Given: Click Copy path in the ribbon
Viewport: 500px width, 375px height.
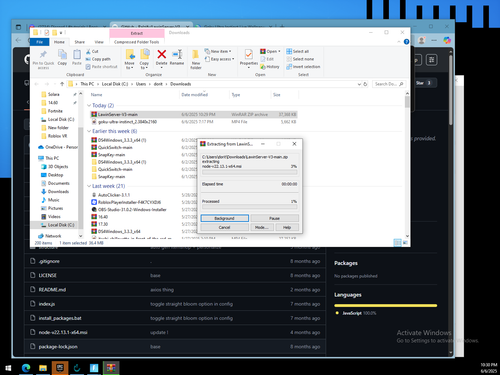Looking at the screenshot, I should (98, 59).
